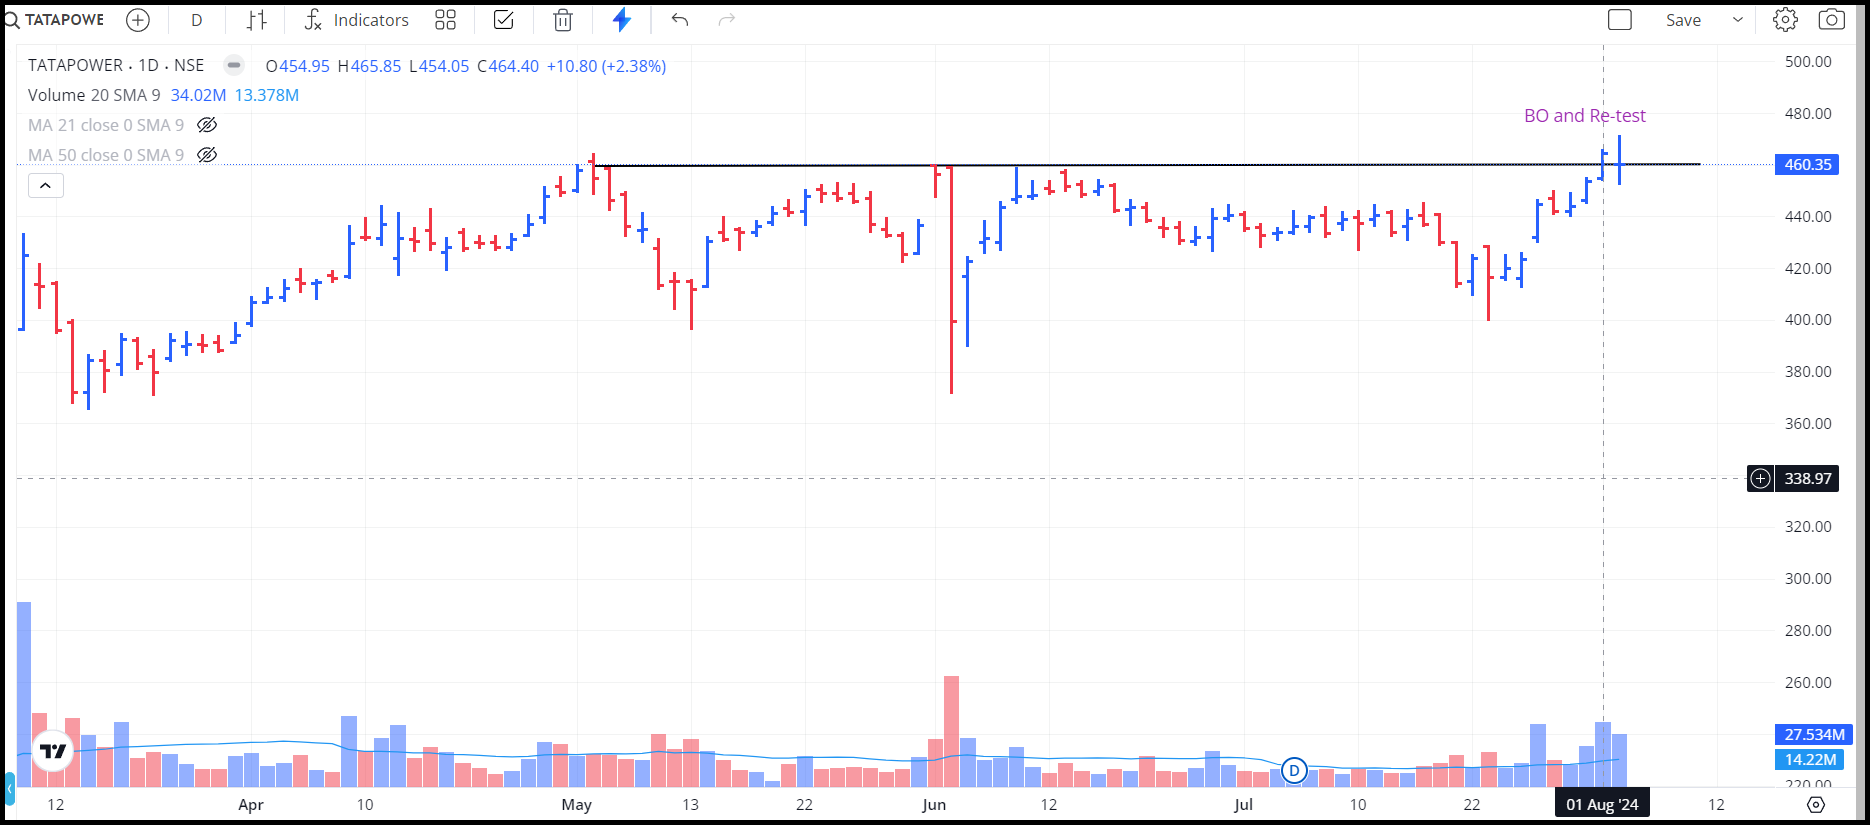Image resolution: width=1870 pixels, height=825 pixels.
Task: Click the 460.35 current price label
Action: click(x=1806, y=164)
